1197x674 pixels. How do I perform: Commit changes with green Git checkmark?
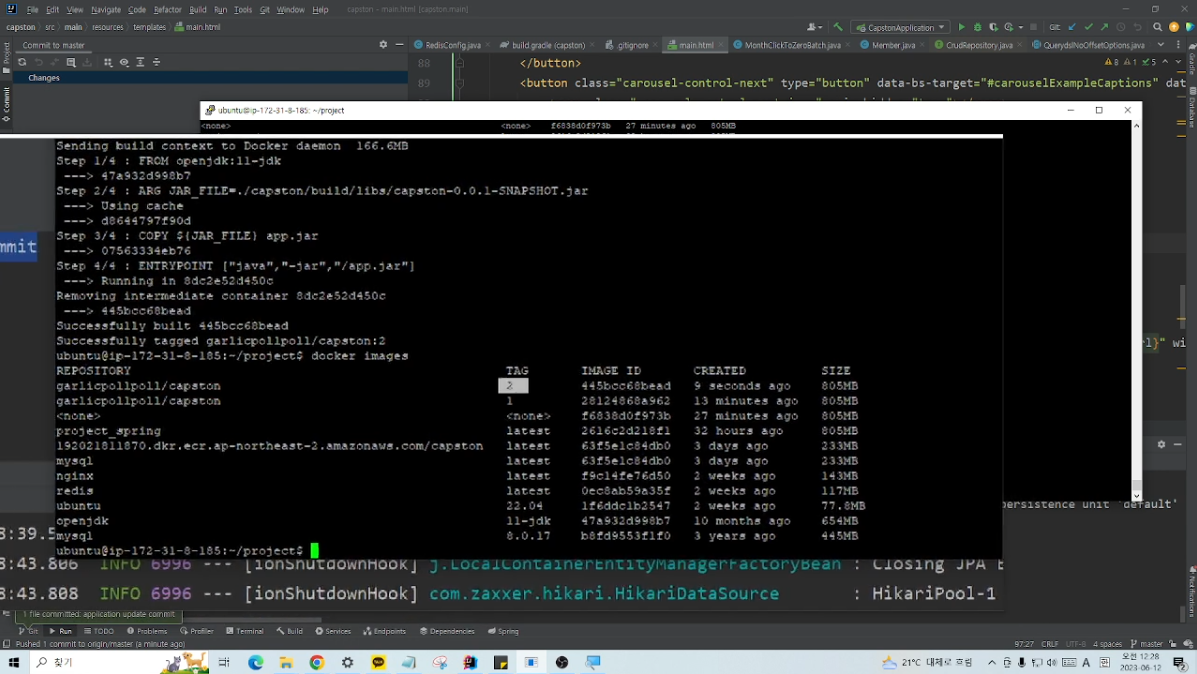pyautogui.click(x=1088, y=27)
